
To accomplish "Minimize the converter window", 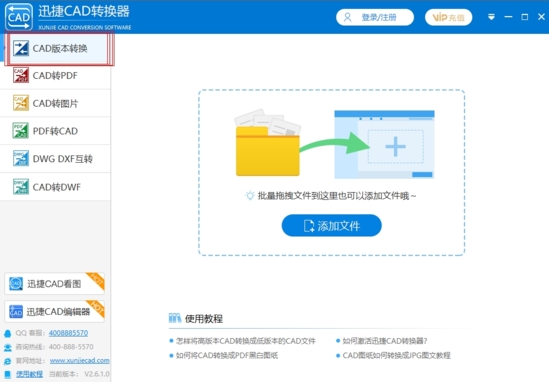I will click(508, 17).
